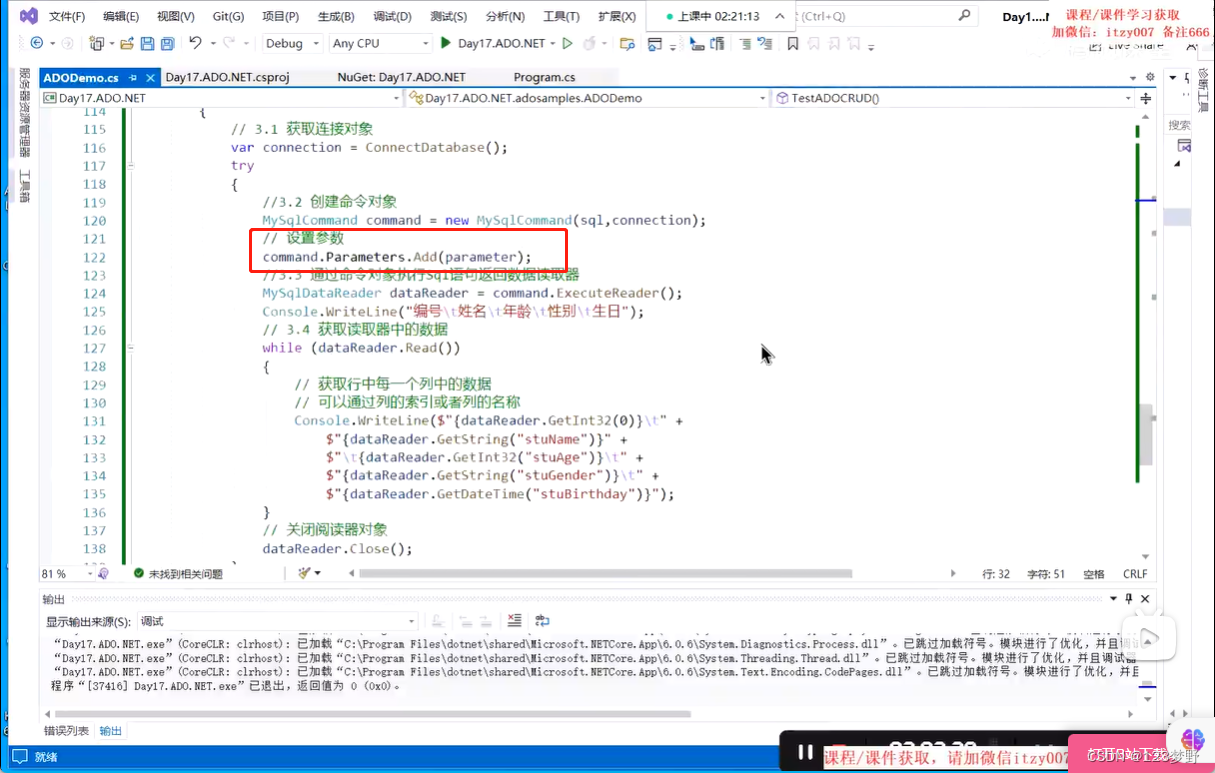Switch to the 错误列表 panel
1215x773 pixels.
point(66,731)
